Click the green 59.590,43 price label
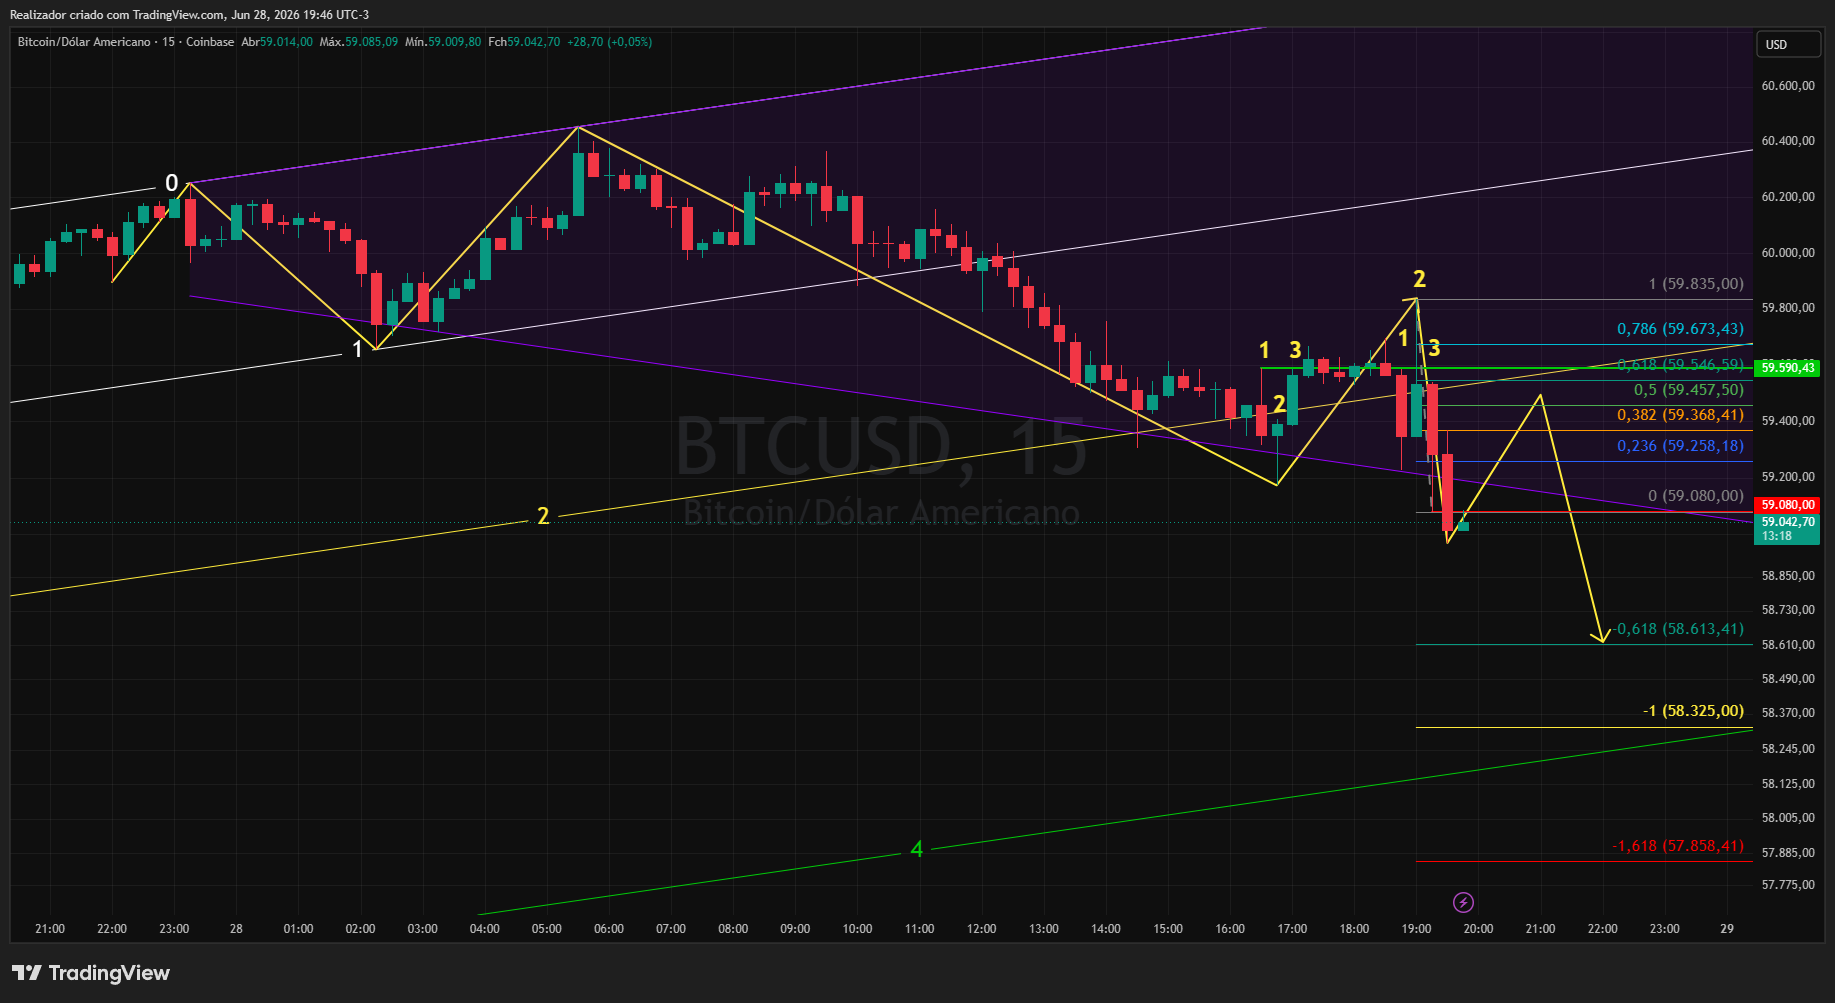 [x=1787, y=368]
